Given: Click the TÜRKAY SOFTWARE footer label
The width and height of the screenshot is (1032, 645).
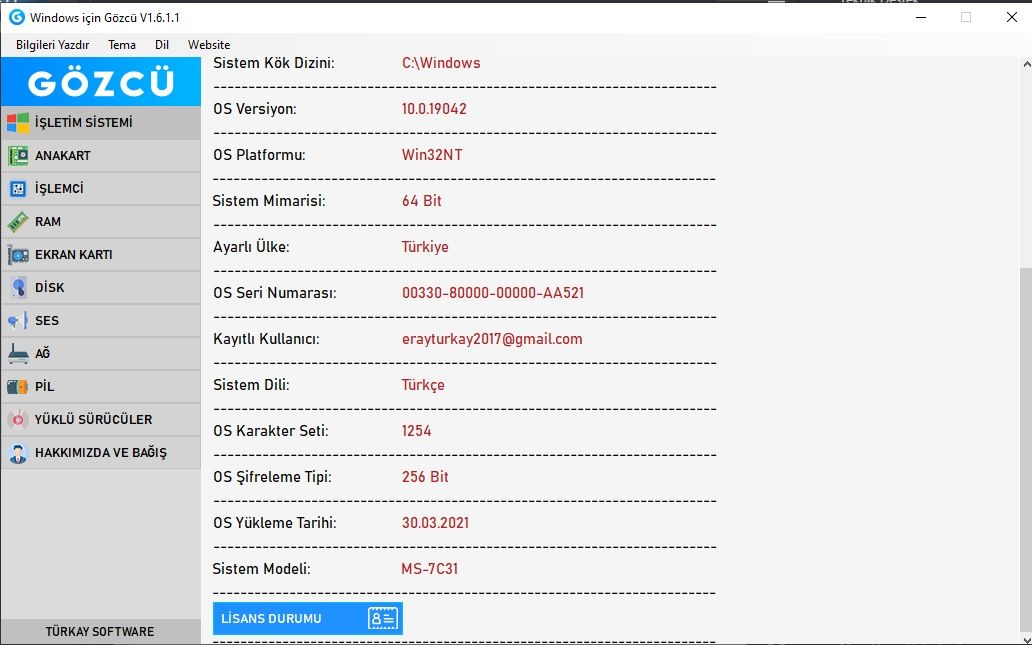Looking at the screenshot, I should click(x=100, y=631).
